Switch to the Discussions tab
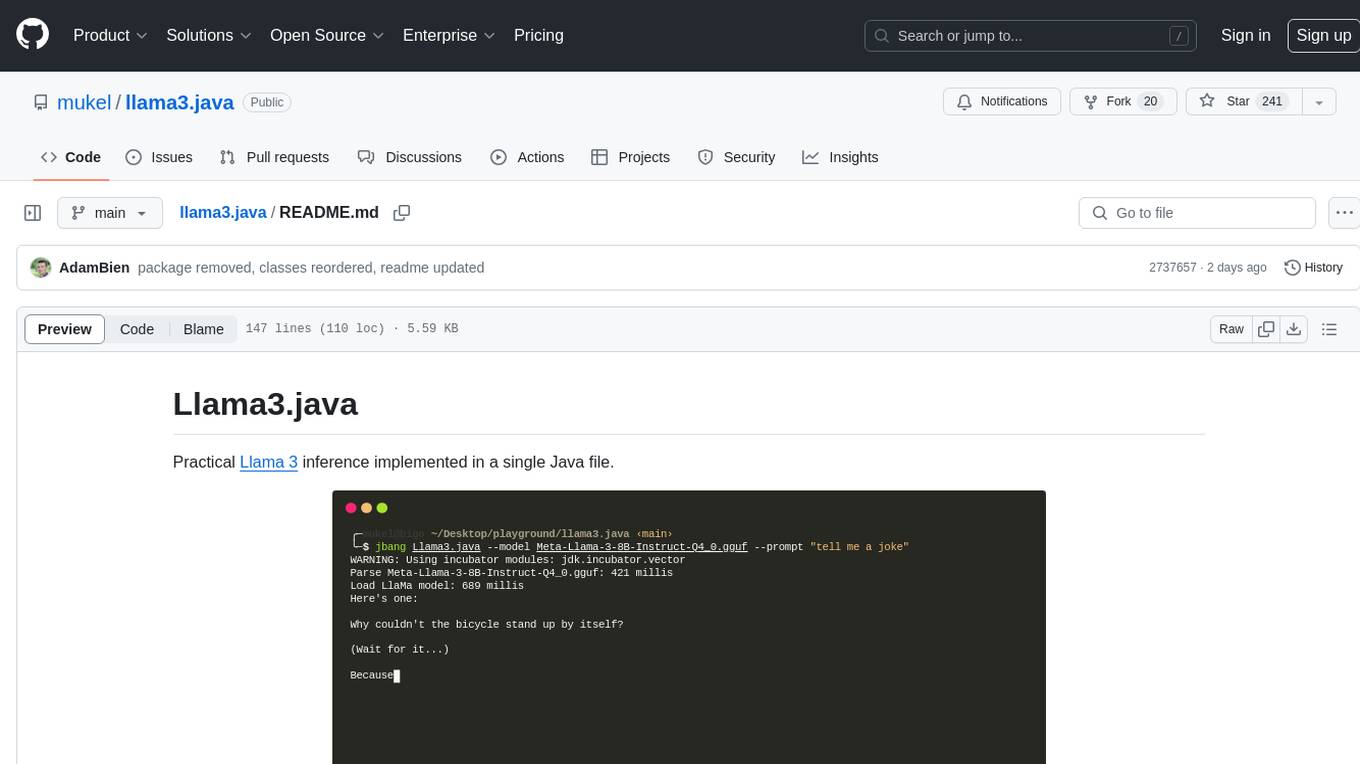The image size is (1360, 764). tap(410, 157)
